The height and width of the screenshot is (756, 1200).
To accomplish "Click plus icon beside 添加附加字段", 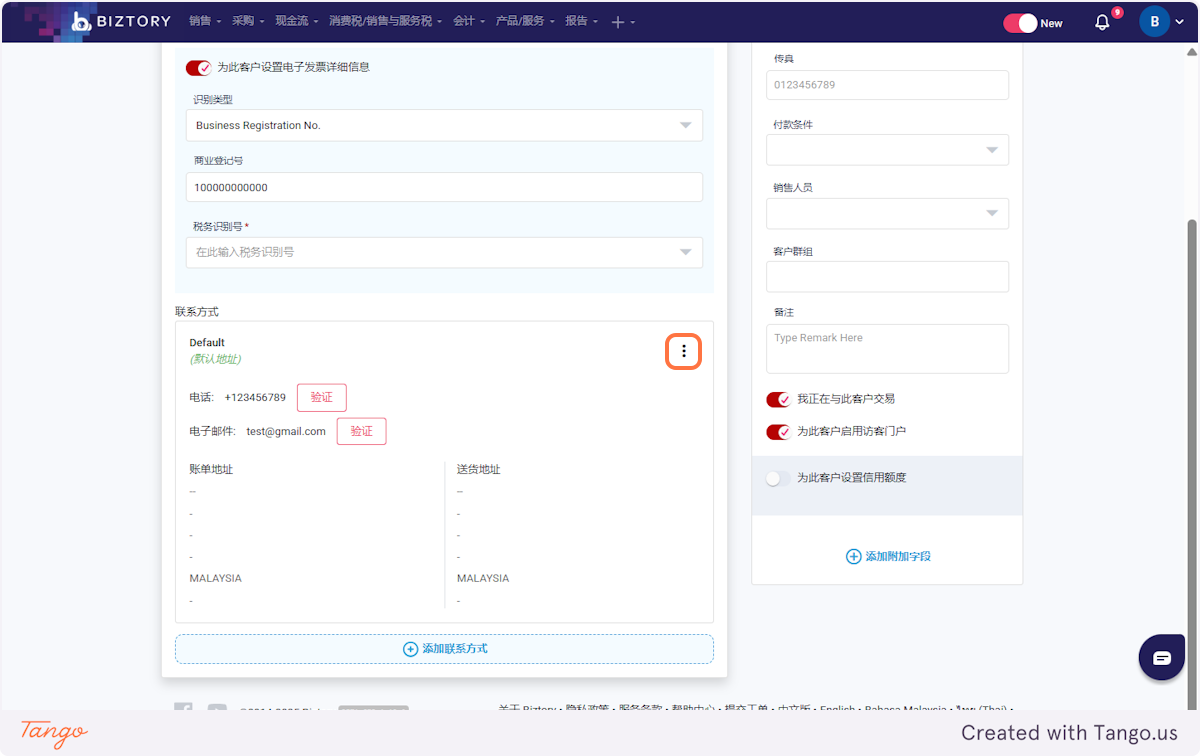I will (853, 556).
